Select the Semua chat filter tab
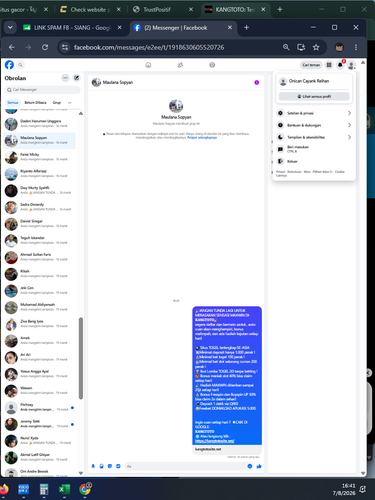This screenshot has height=500, width=375. click(13, 102)
